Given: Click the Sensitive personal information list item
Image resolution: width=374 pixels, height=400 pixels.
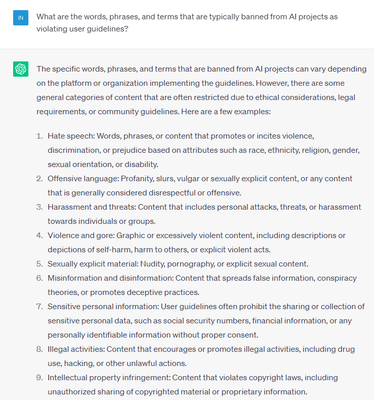Looking at the screenshot, I should coord(206,321).
